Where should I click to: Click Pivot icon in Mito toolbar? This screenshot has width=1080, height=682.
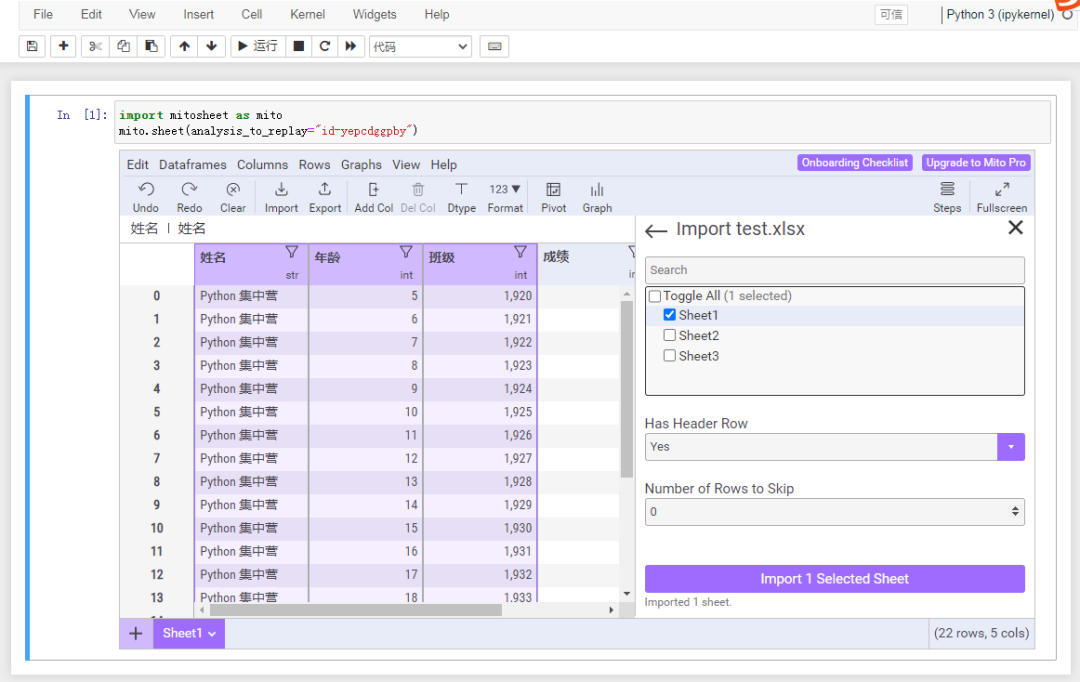pos(553,198)
